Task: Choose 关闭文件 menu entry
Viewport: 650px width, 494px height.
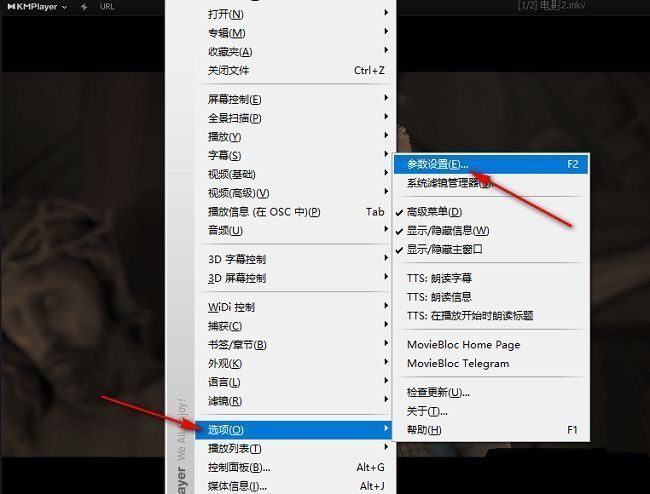Action: [x=295, y=70]
